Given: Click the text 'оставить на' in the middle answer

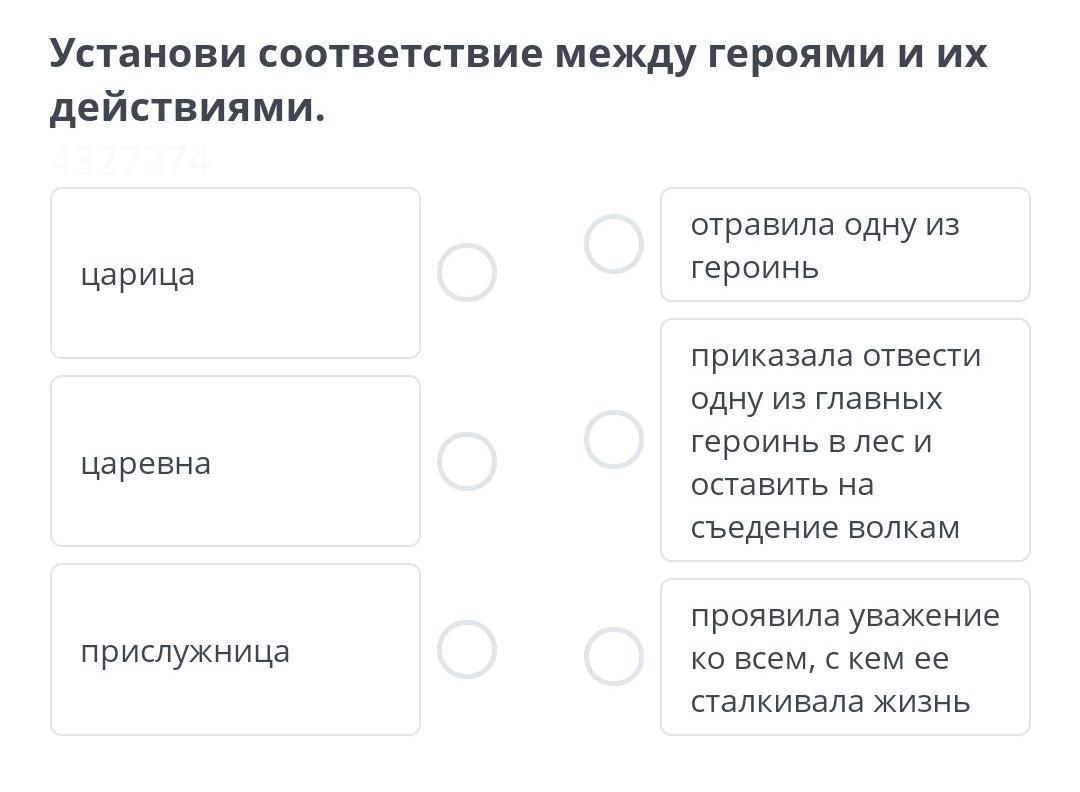Looking at the screenshot, I should 782,485.
